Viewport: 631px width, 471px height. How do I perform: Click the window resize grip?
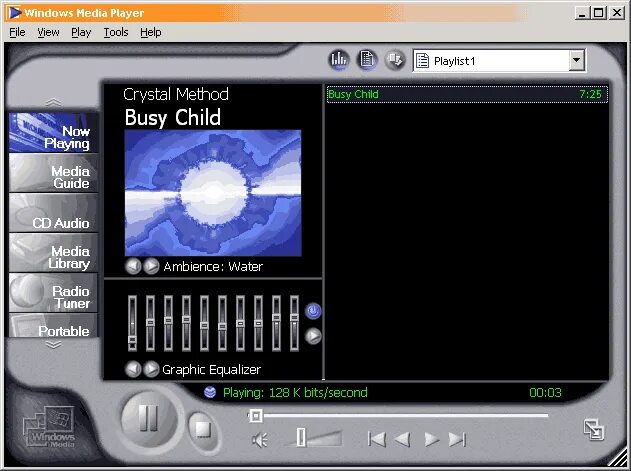(x=617, y=458)
